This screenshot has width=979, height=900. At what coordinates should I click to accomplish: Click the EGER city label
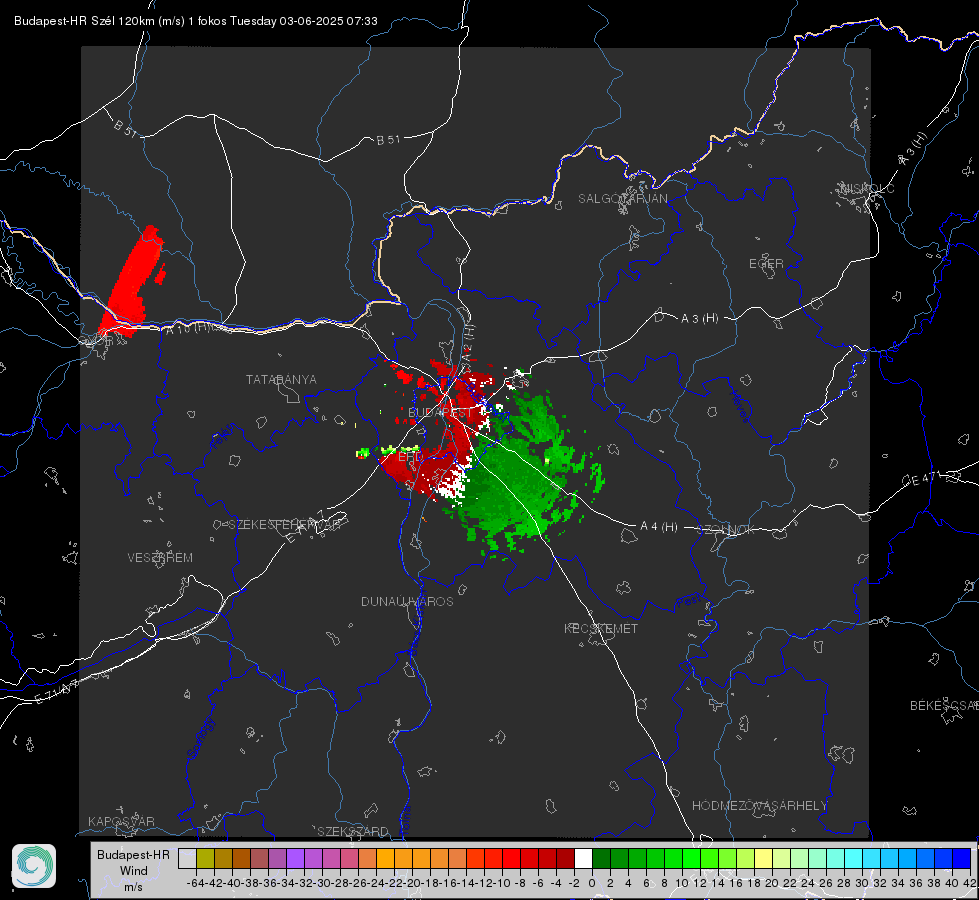click(766, 264)
